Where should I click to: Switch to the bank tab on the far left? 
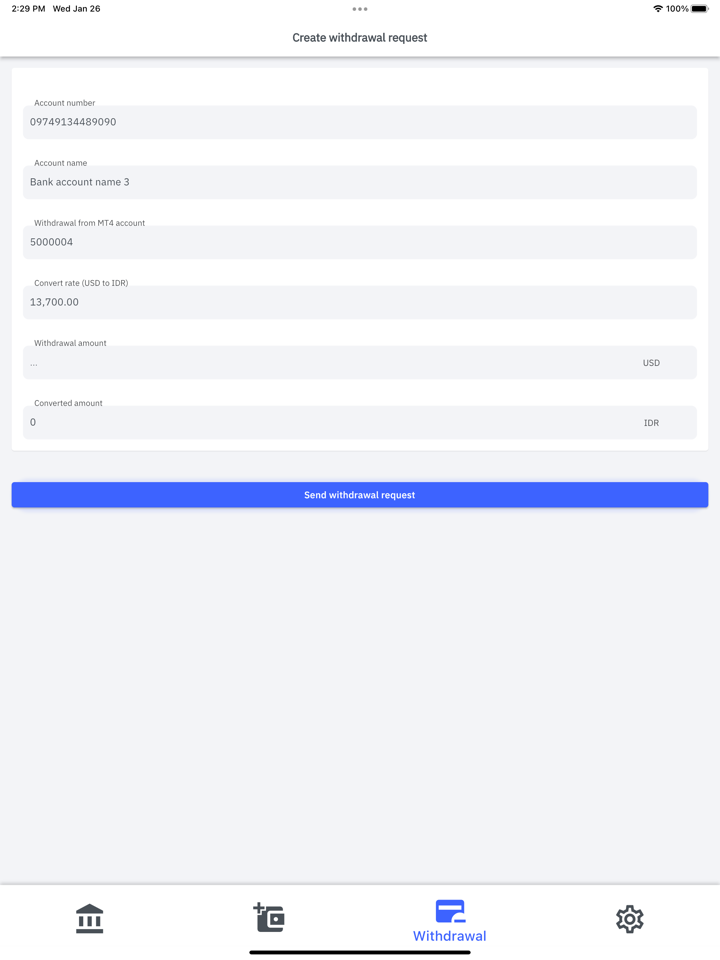click(x=90, y=918)
